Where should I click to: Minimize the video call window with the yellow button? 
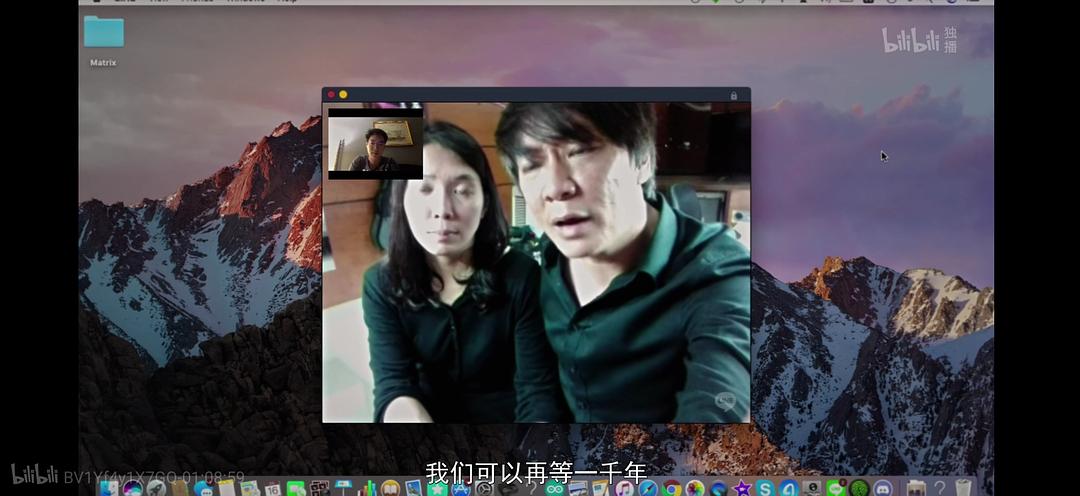click(x=343, y=95)
